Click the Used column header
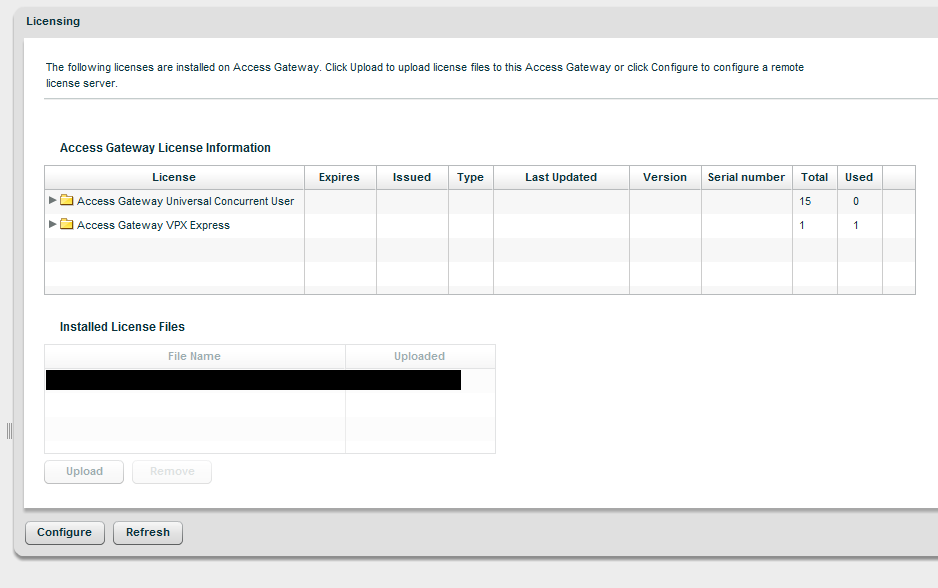This screenshot has height=588, width=938. tap(859, 178)
